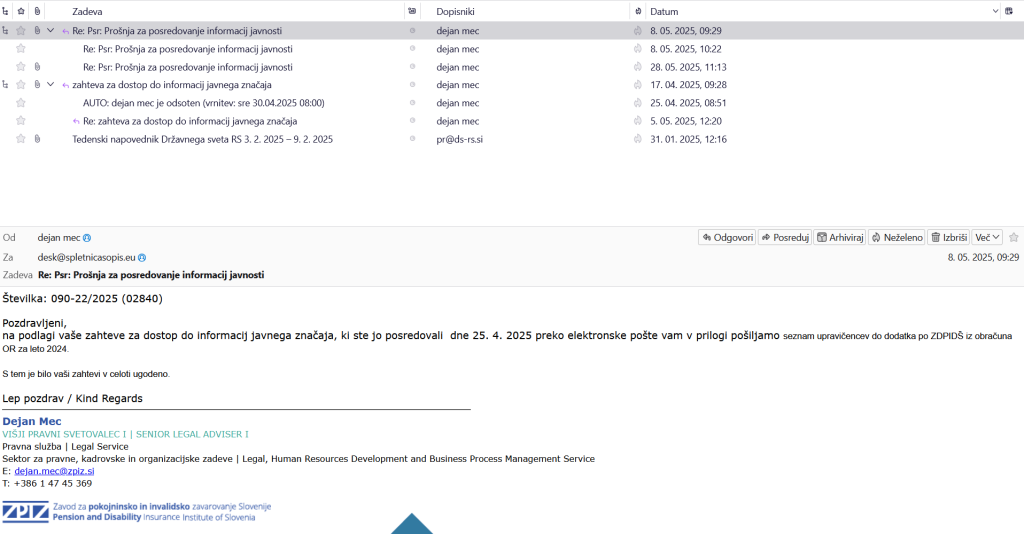
Task: Click the thread column header icon
Action: tap(6, 11)
